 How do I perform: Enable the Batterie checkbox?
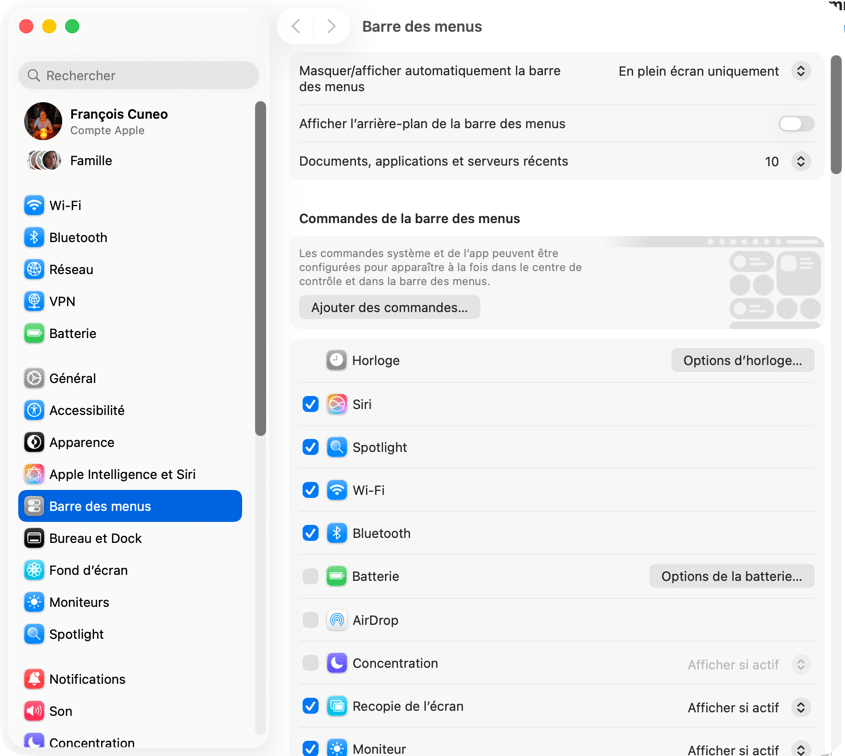[310, 576]
